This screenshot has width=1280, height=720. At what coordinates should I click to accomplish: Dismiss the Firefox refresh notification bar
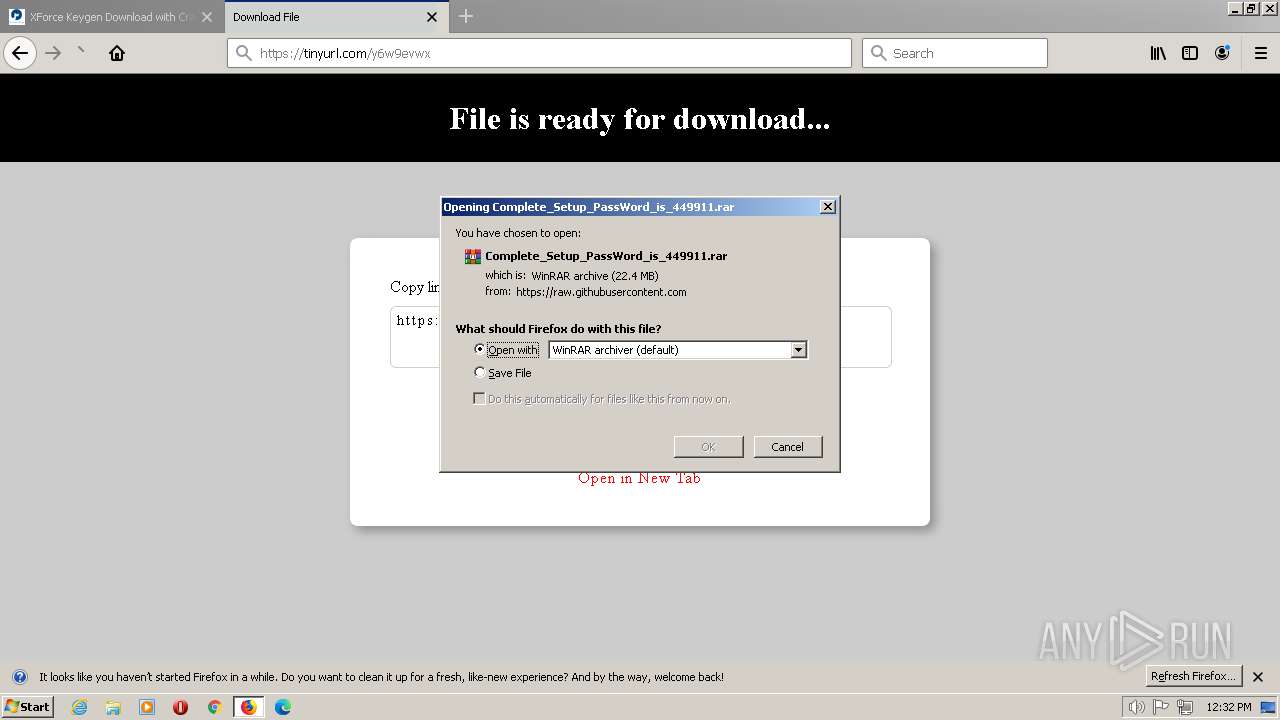pos(1258,677)
